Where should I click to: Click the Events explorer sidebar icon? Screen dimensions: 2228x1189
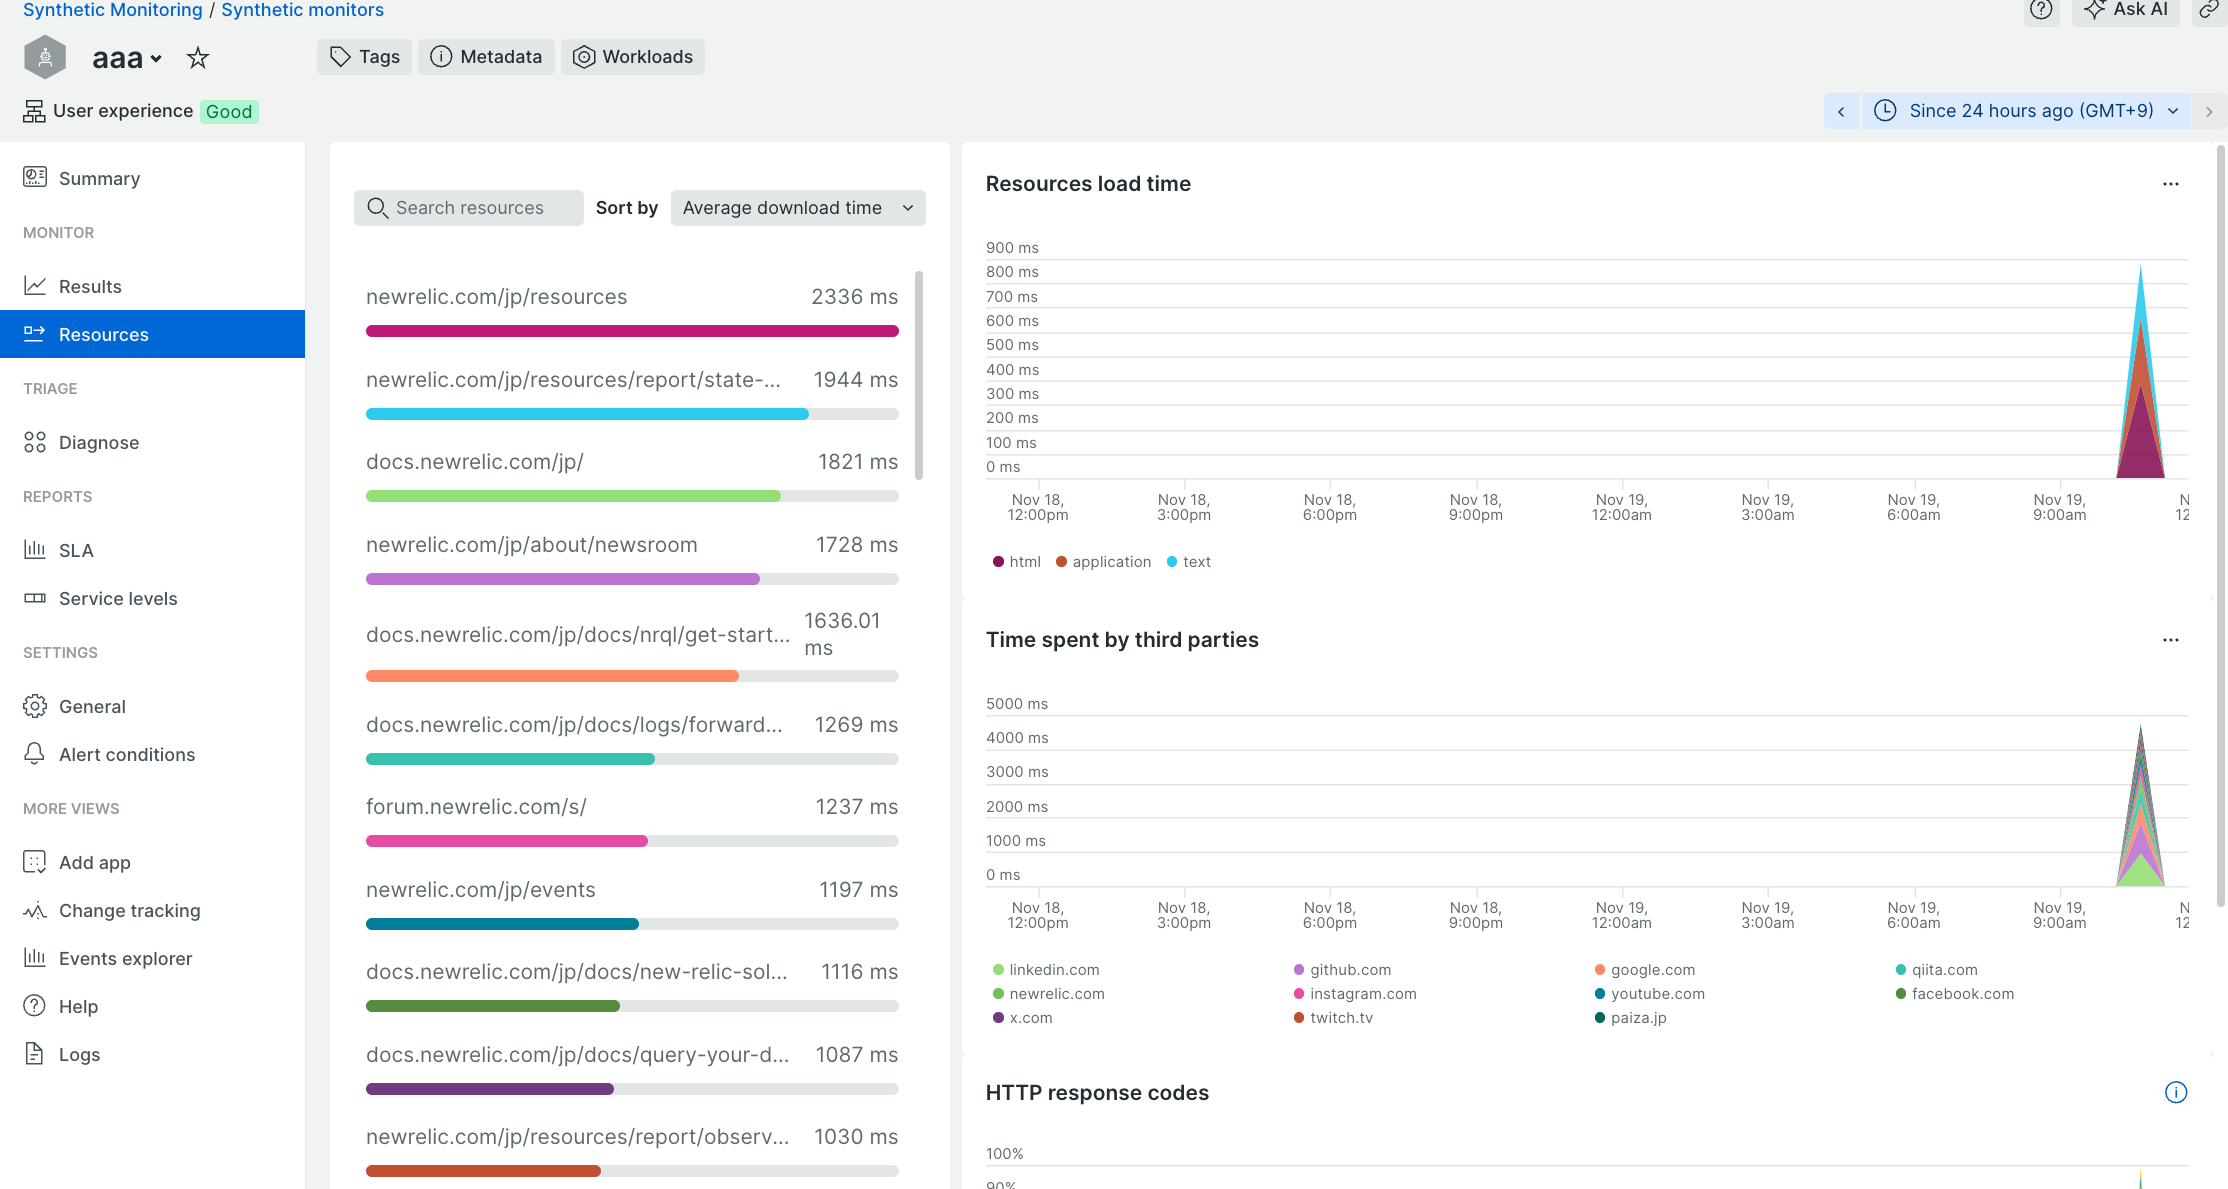click(x=35, y=958)
